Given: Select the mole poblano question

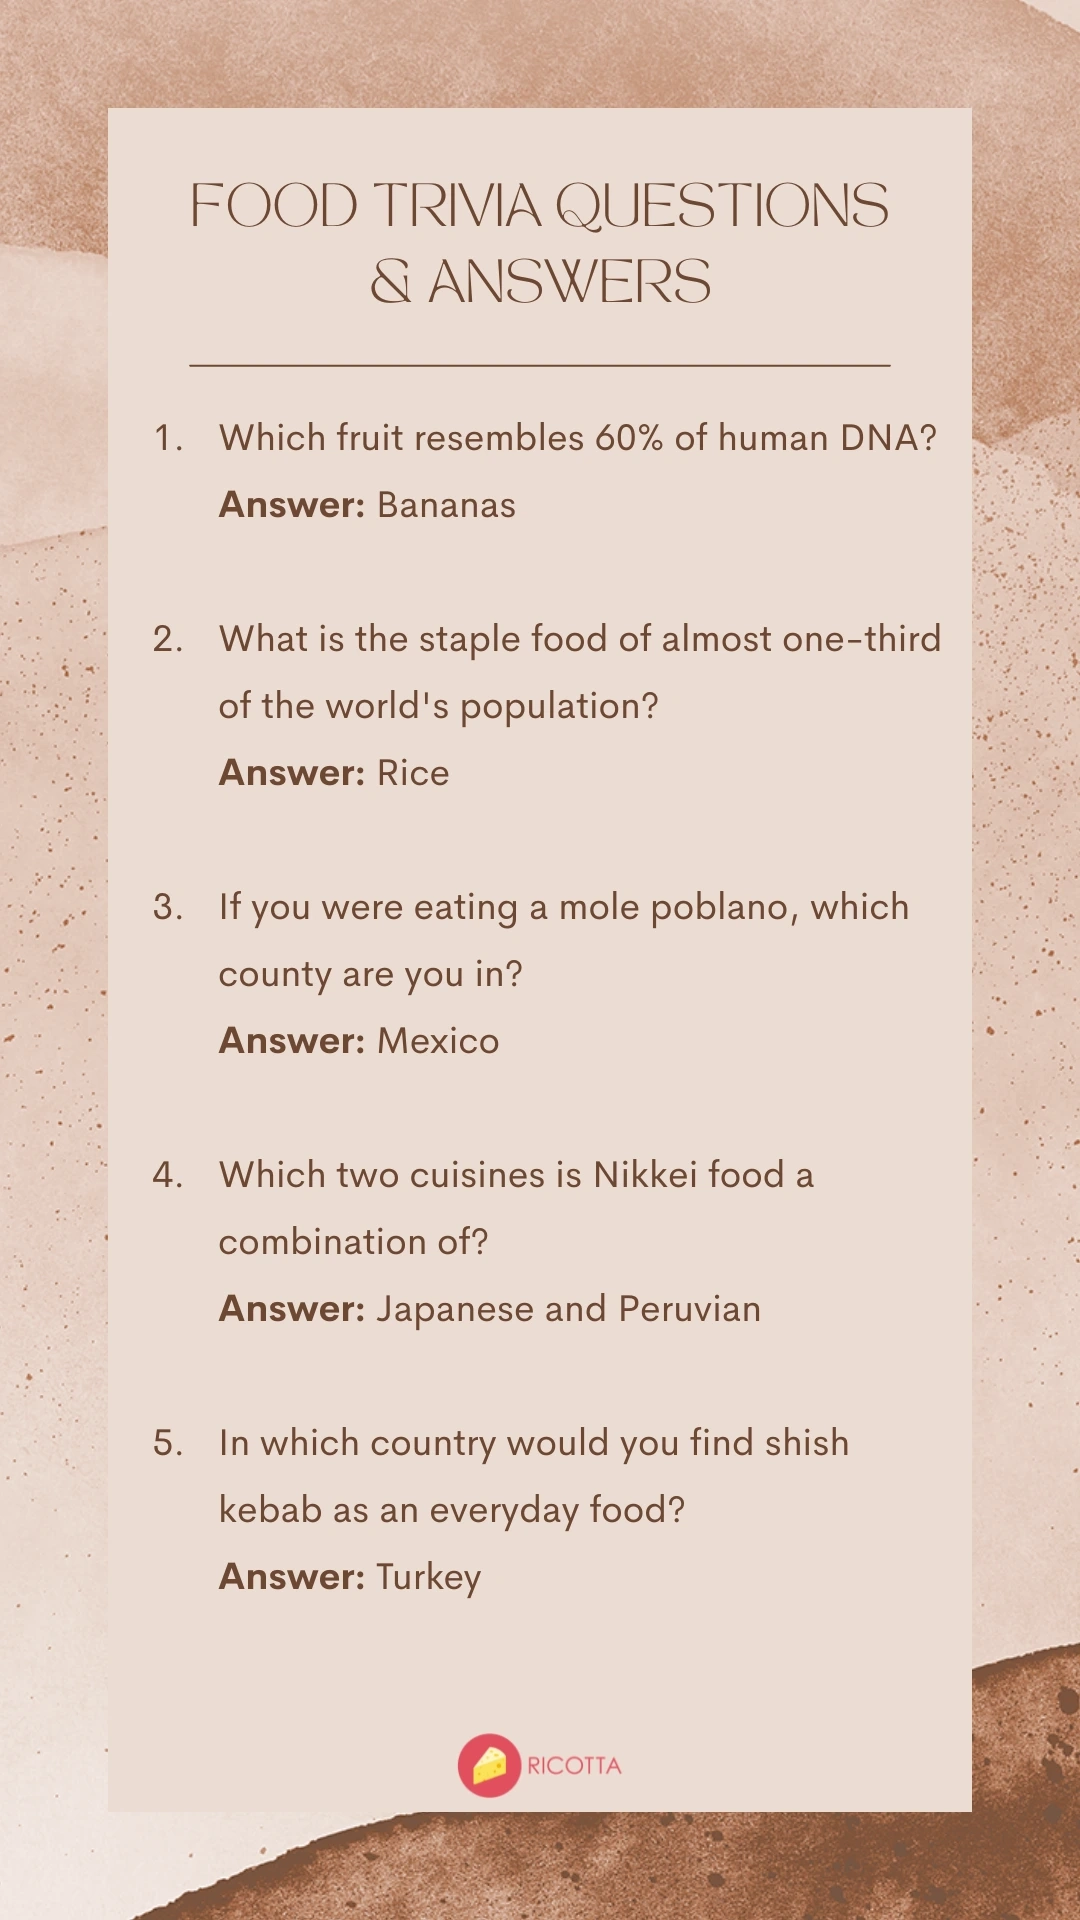Looking at the screenshot, I should coord(563,940).
